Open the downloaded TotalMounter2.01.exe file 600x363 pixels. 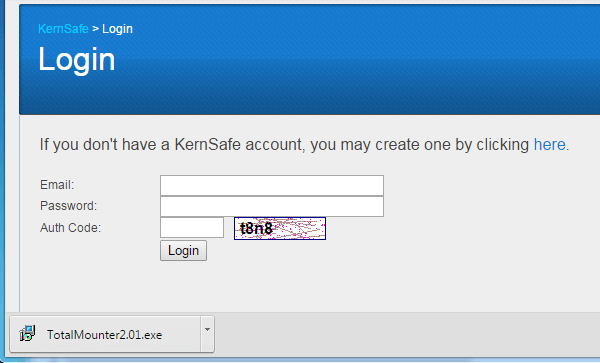[105, 334]
